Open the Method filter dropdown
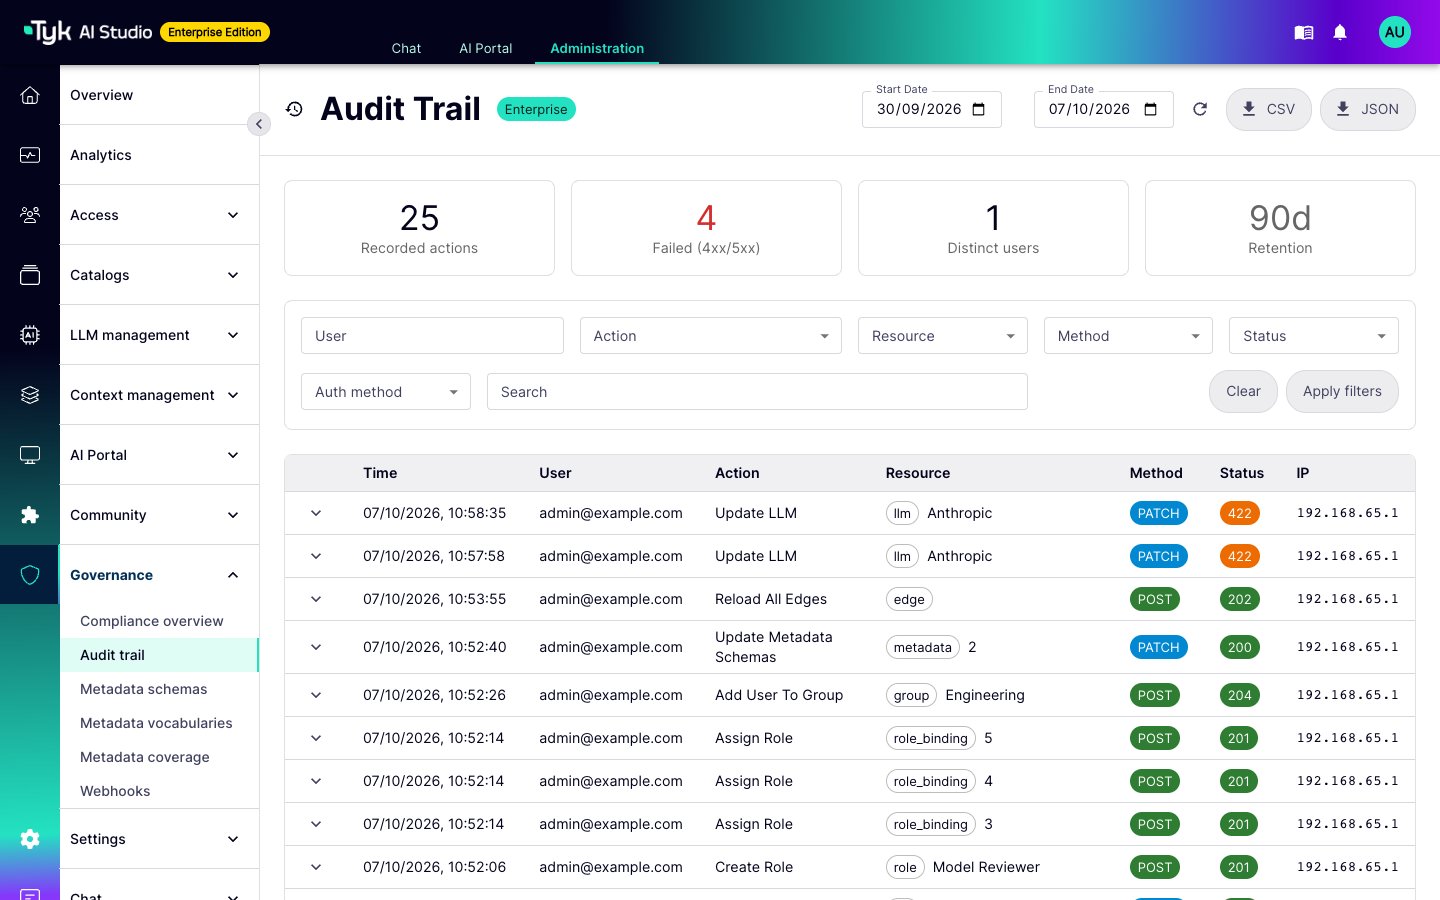 (1128, 336)
